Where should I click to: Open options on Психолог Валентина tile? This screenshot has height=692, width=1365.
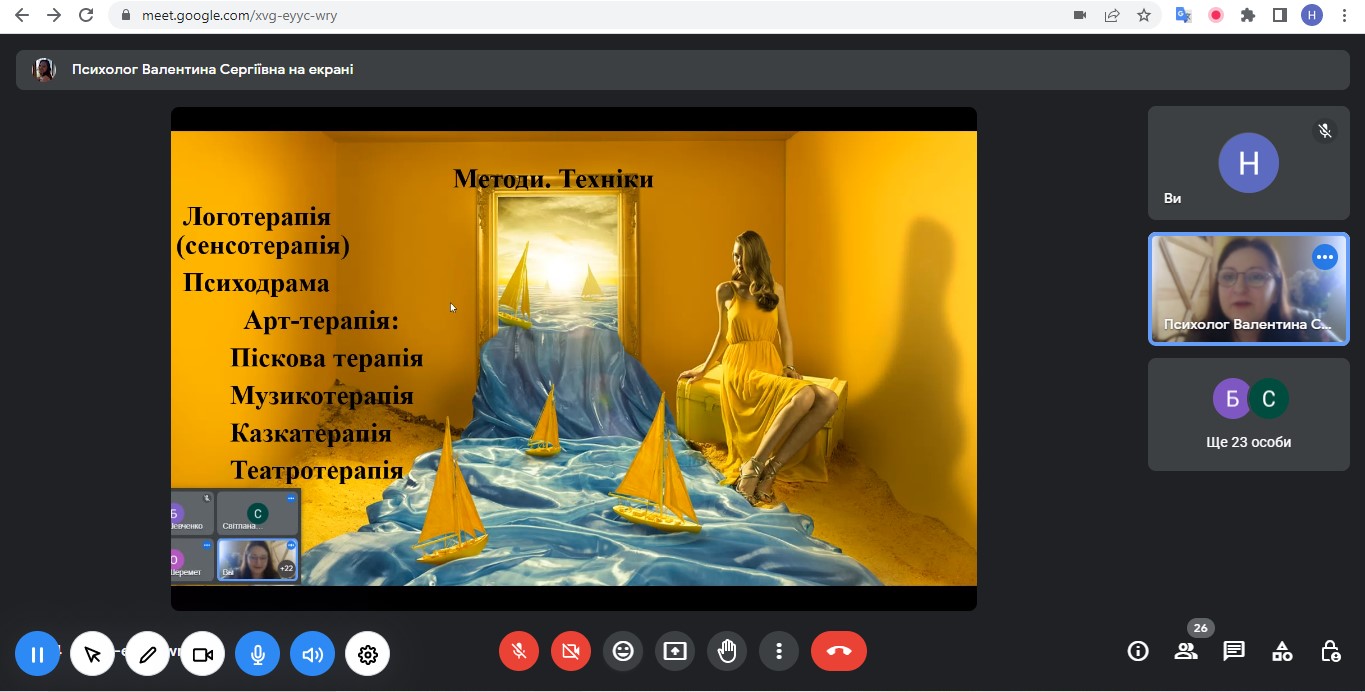coord(1325,257)
